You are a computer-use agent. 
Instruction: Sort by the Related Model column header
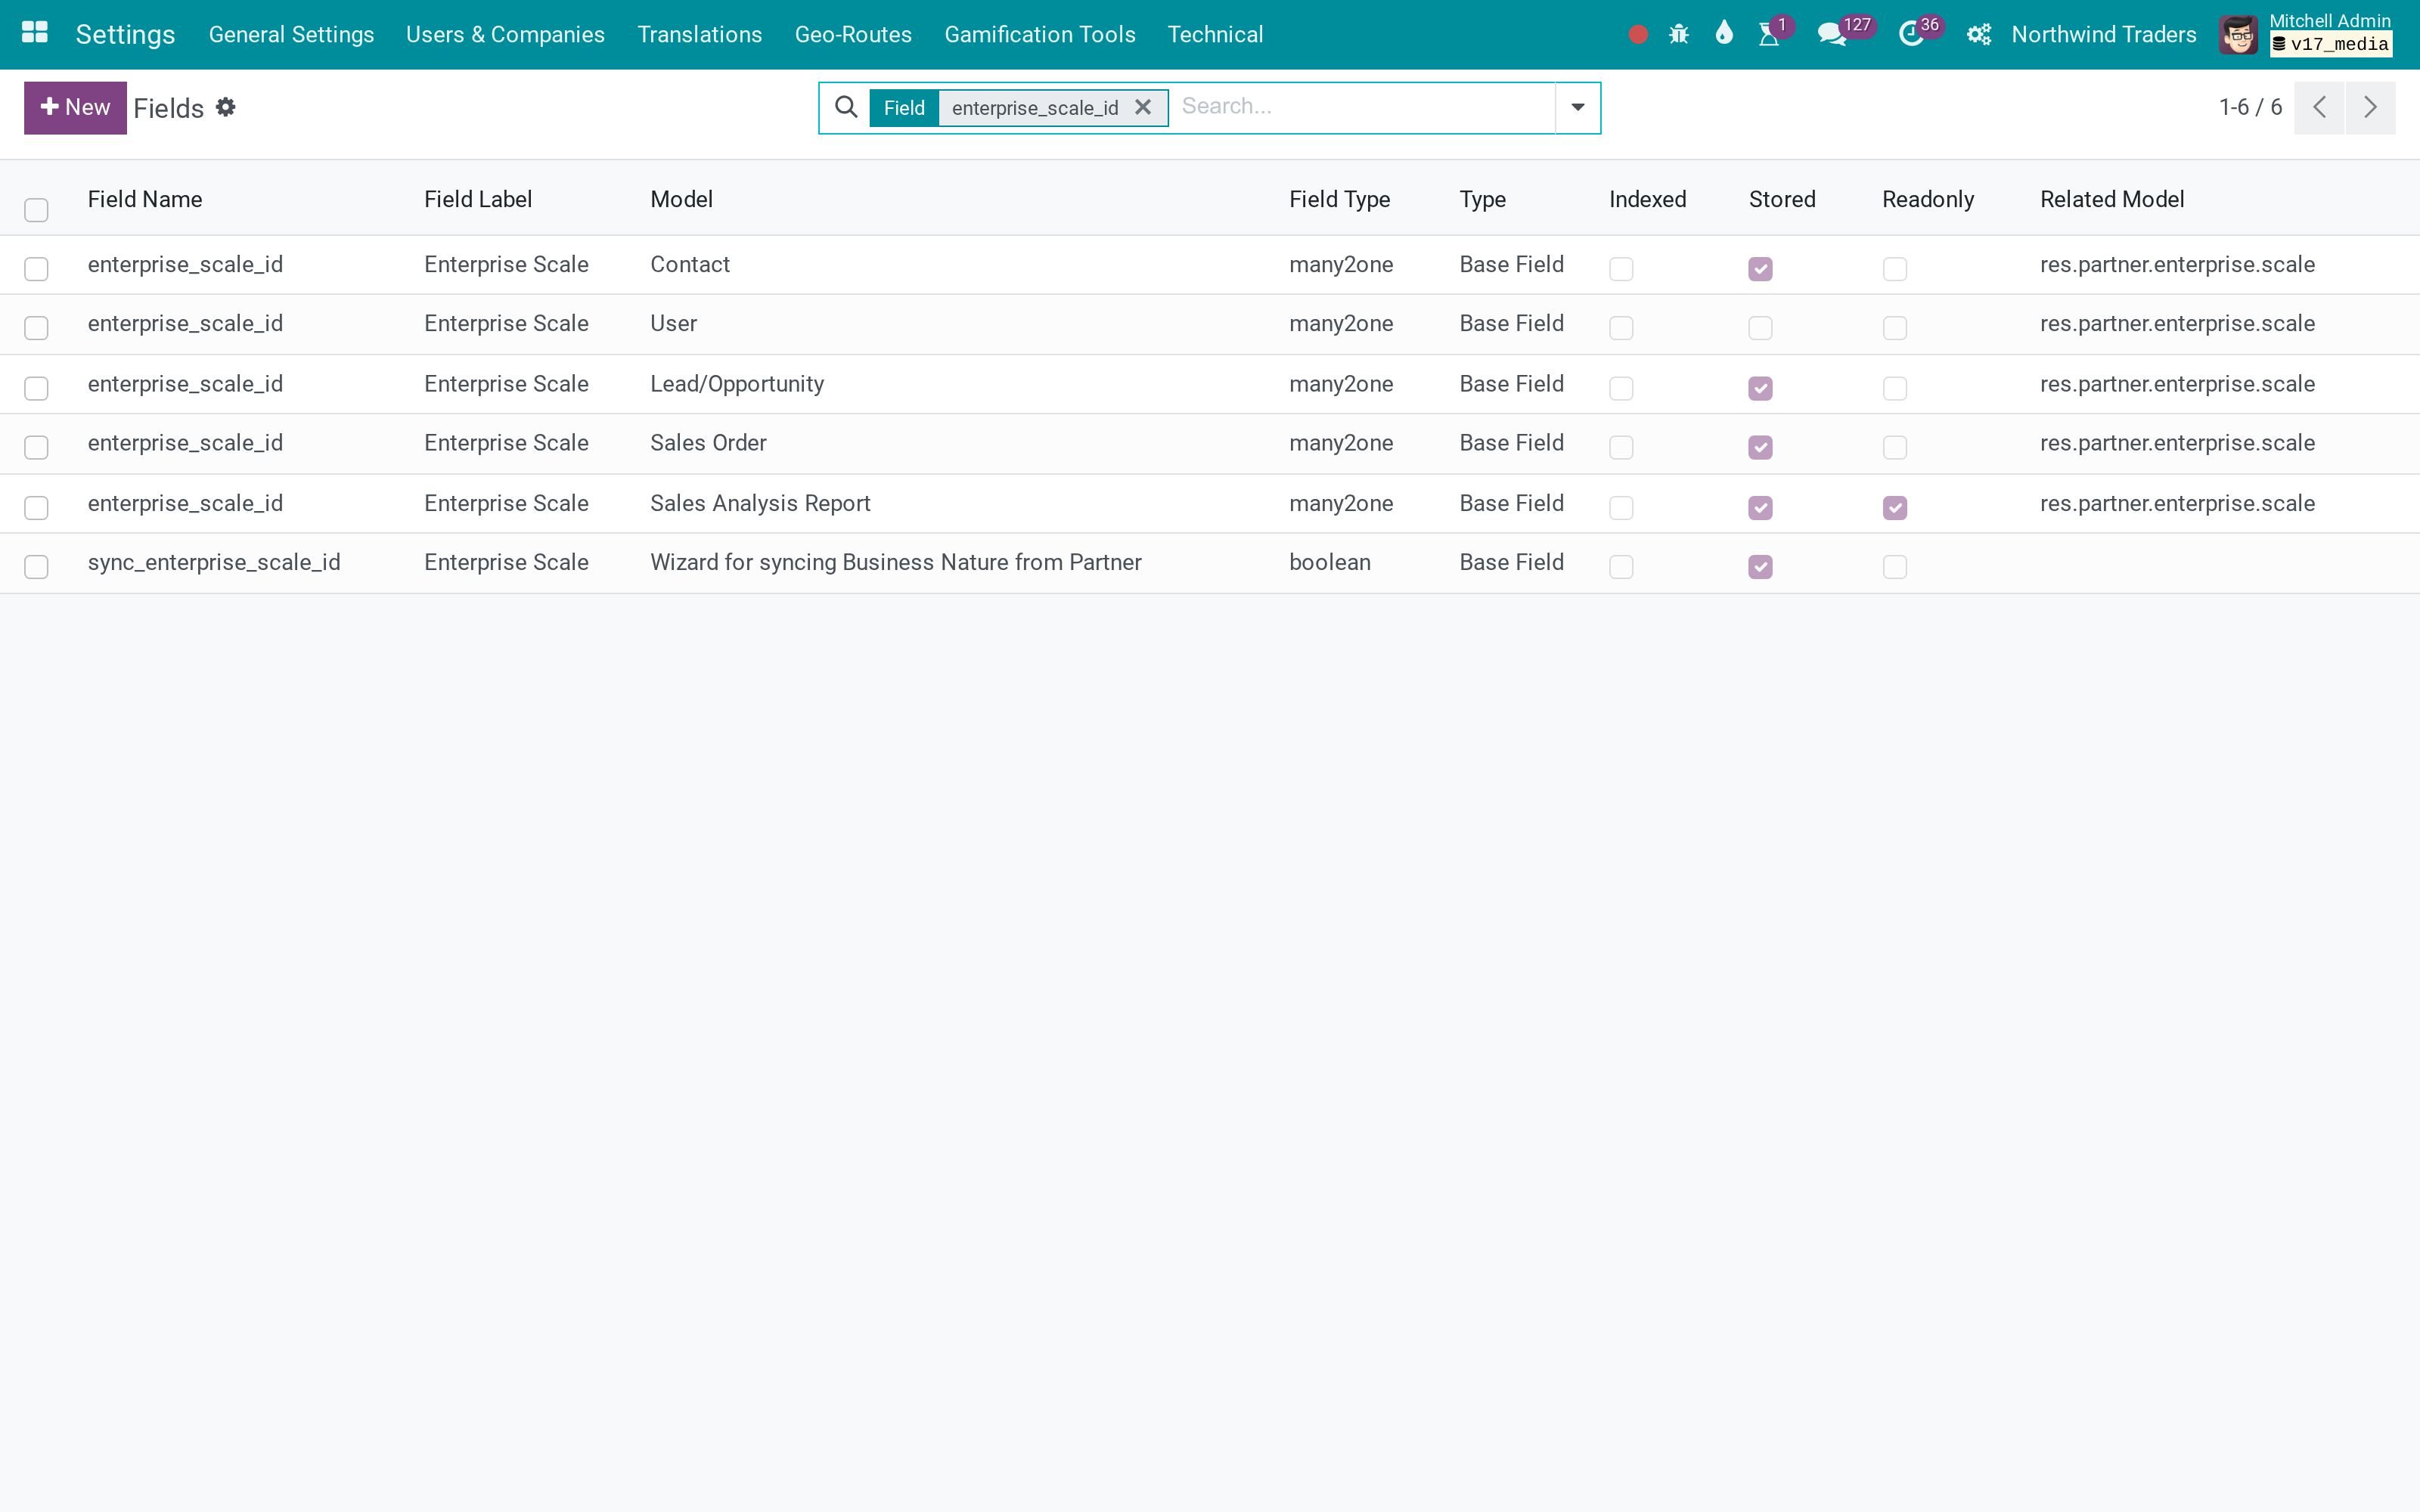(x=2112, y=199)
